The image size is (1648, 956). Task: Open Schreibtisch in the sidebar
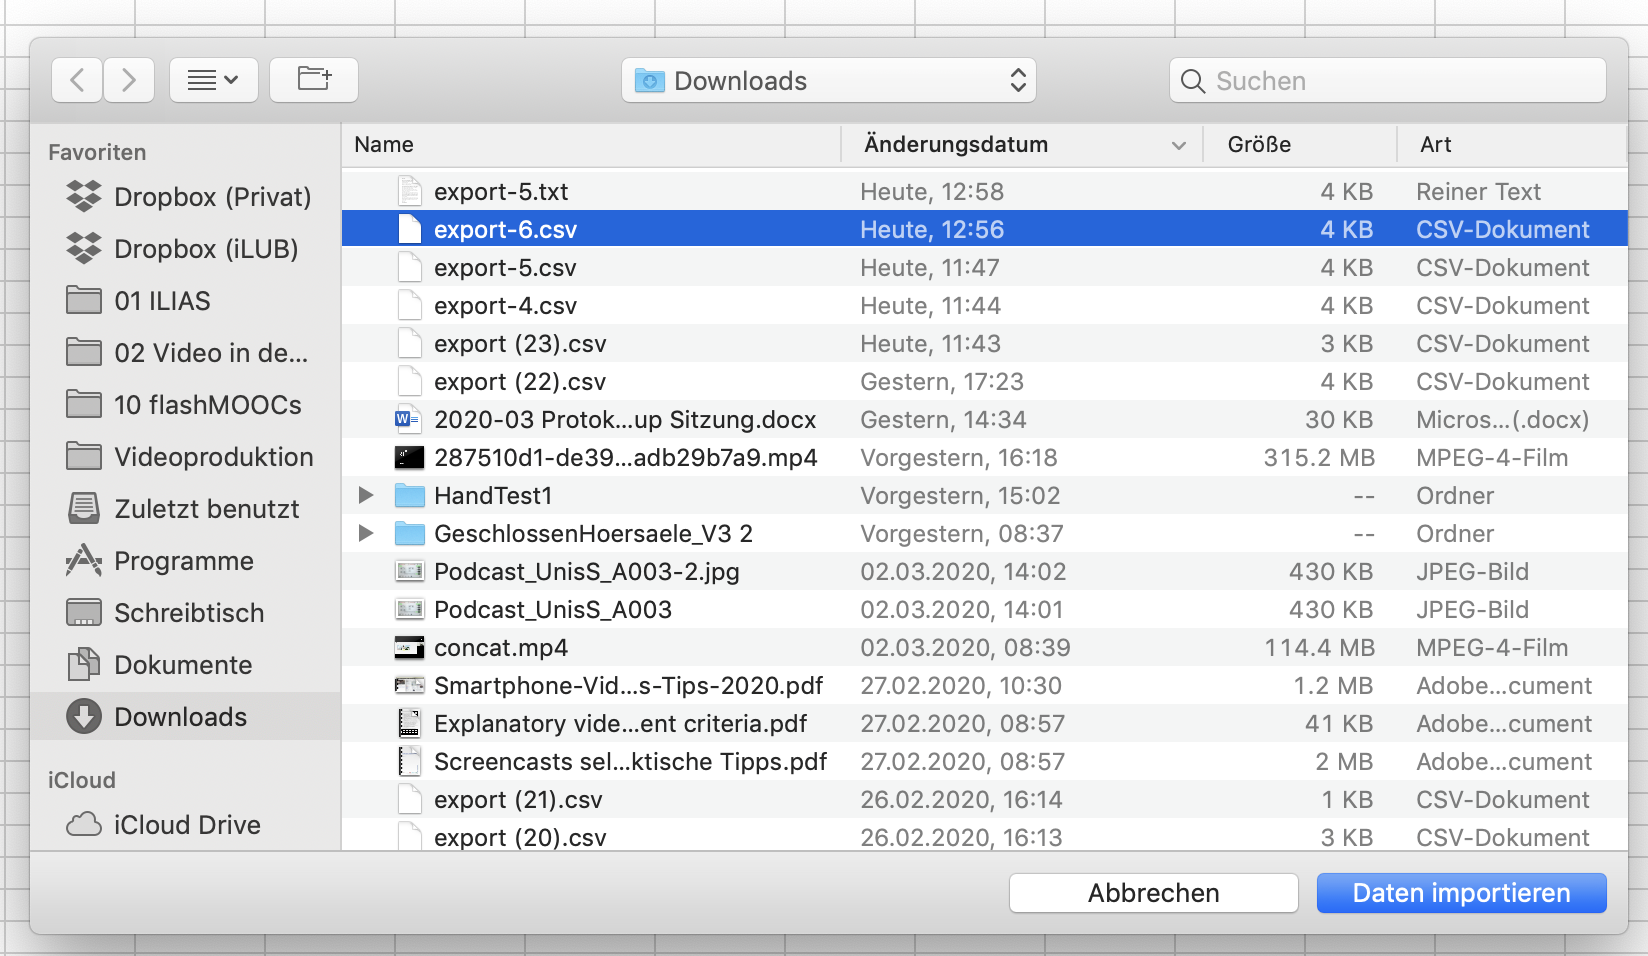pos(186,613)
